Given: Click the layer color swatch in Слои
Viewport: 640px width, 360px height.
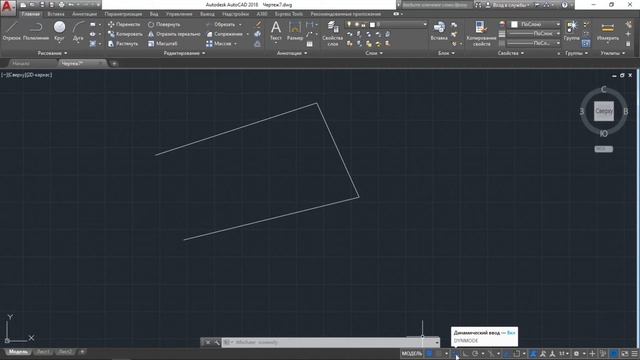Looking at the screenshot, I should (x=372, y=24).
